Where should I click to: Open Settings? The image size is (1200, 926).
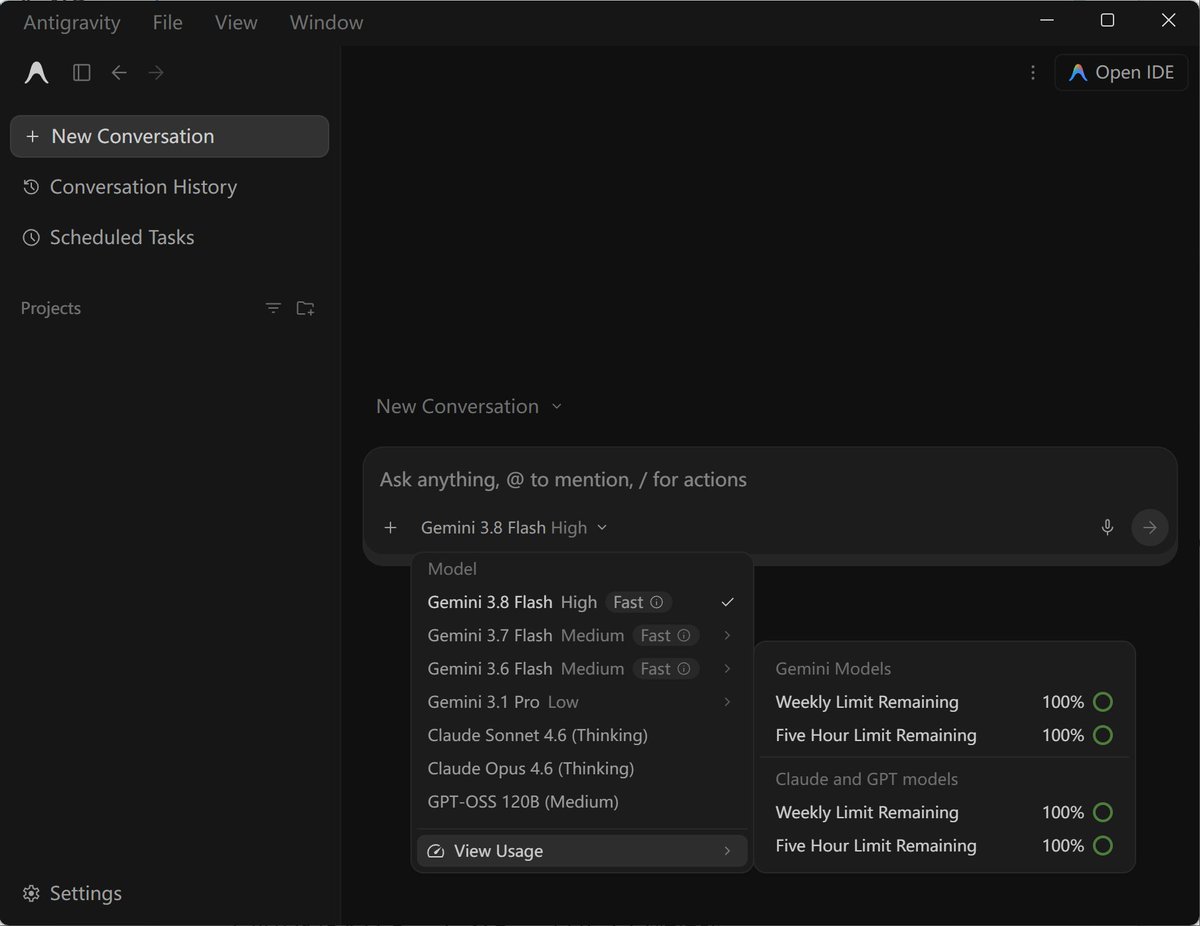coord(72,893)
